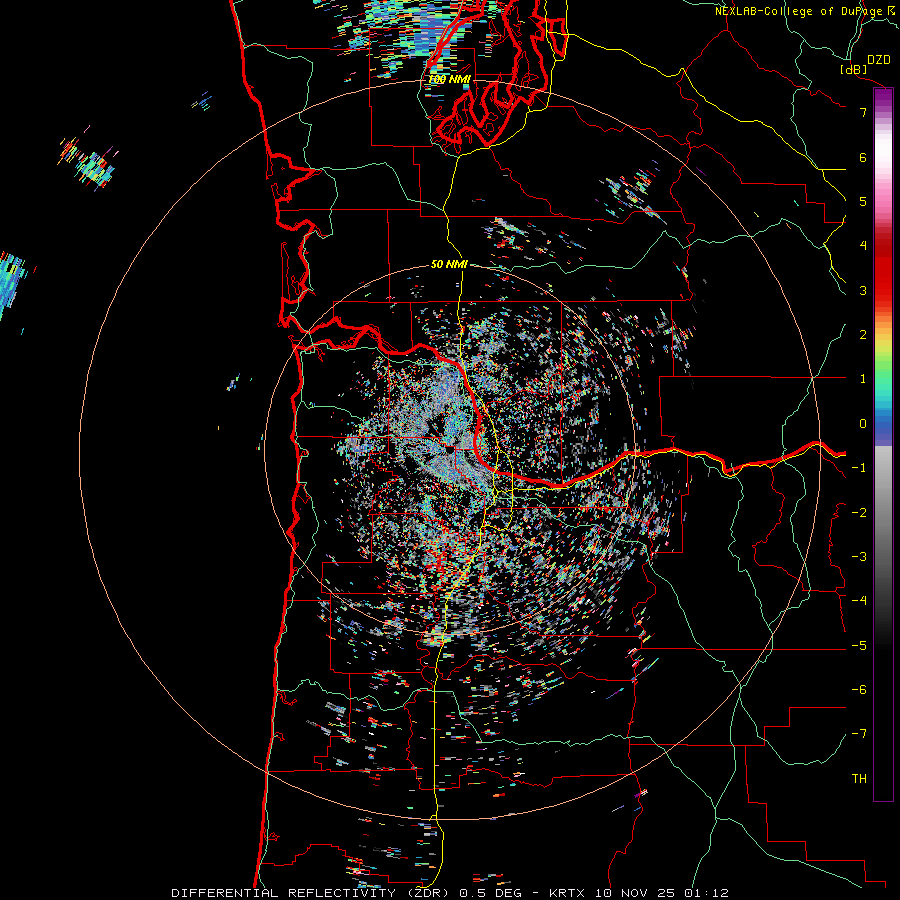Click the DIFFERENTIAL REFLECTIVITY (ZDR) title text
The width and height of the screenshot is (900, 900).
pos(312,893)
